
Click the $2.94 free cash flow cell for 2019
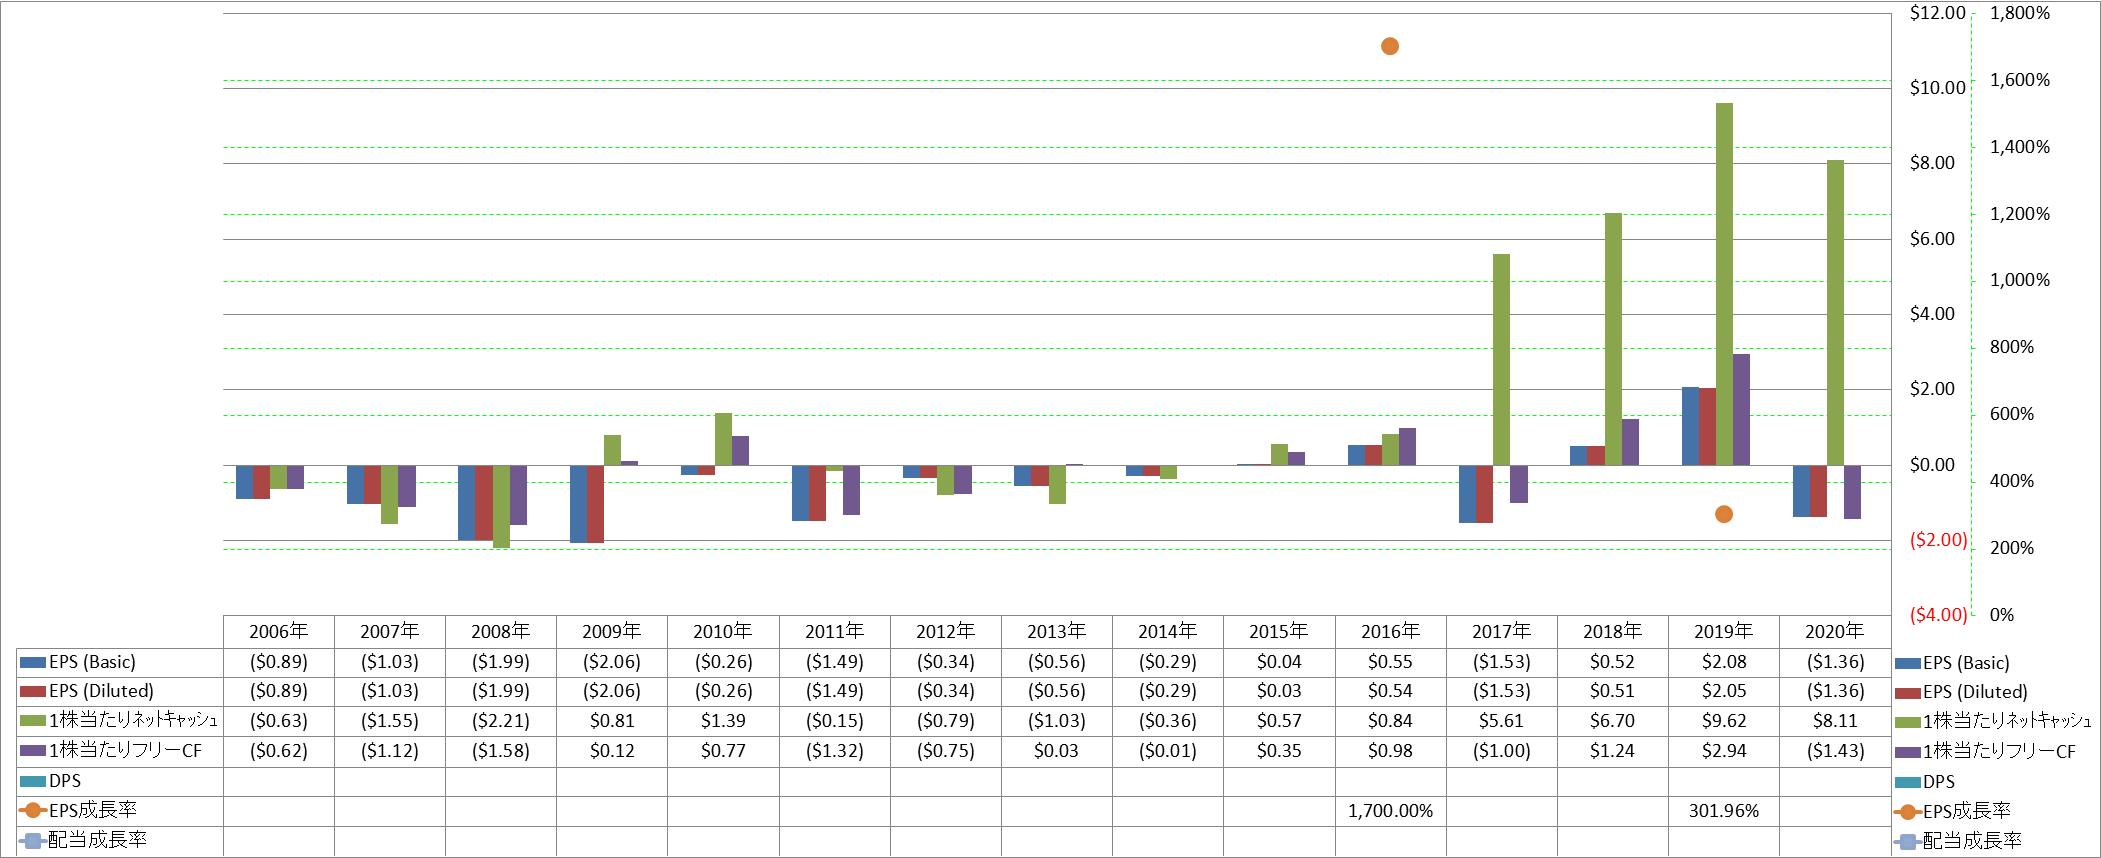click(1724, 751)
